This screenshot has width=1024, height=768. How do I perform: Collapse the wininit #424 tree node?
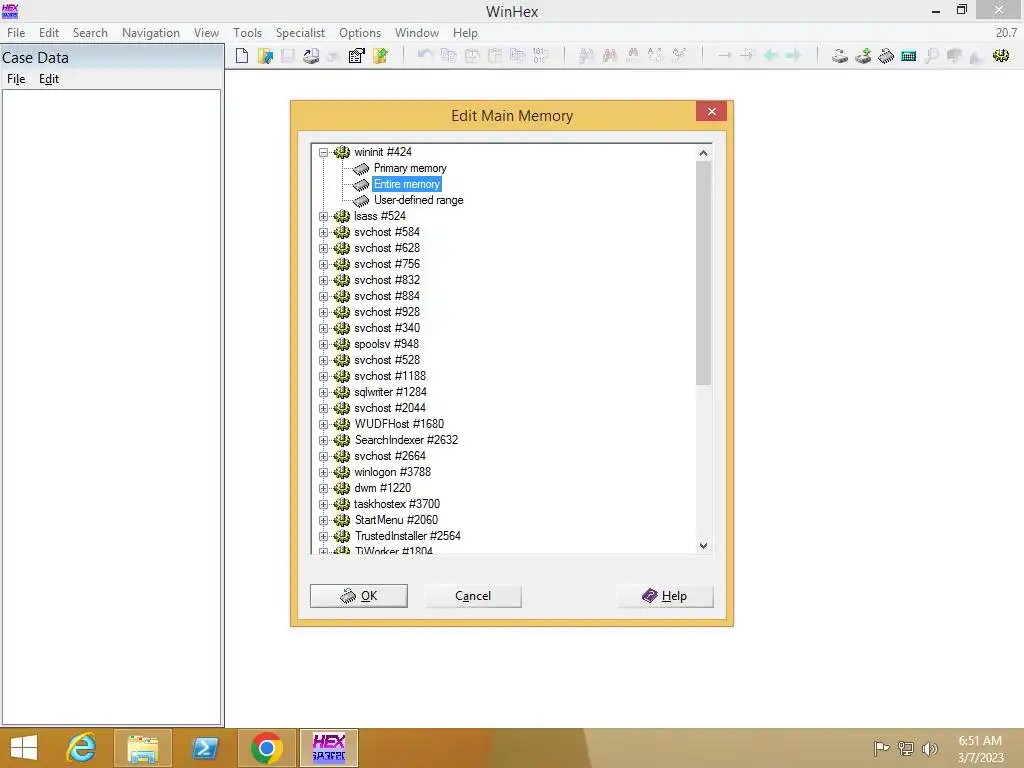click(323, 152)
